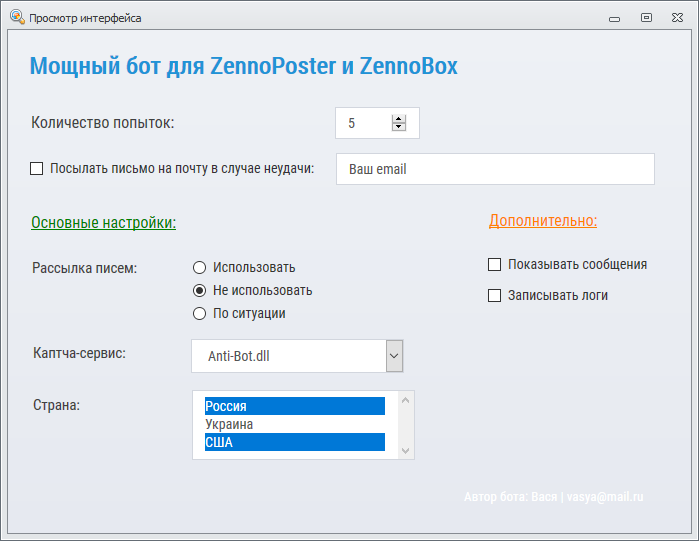Select 'США' in the country list
This screenshot has width=699, height=541.
click(x=295, y=442)
